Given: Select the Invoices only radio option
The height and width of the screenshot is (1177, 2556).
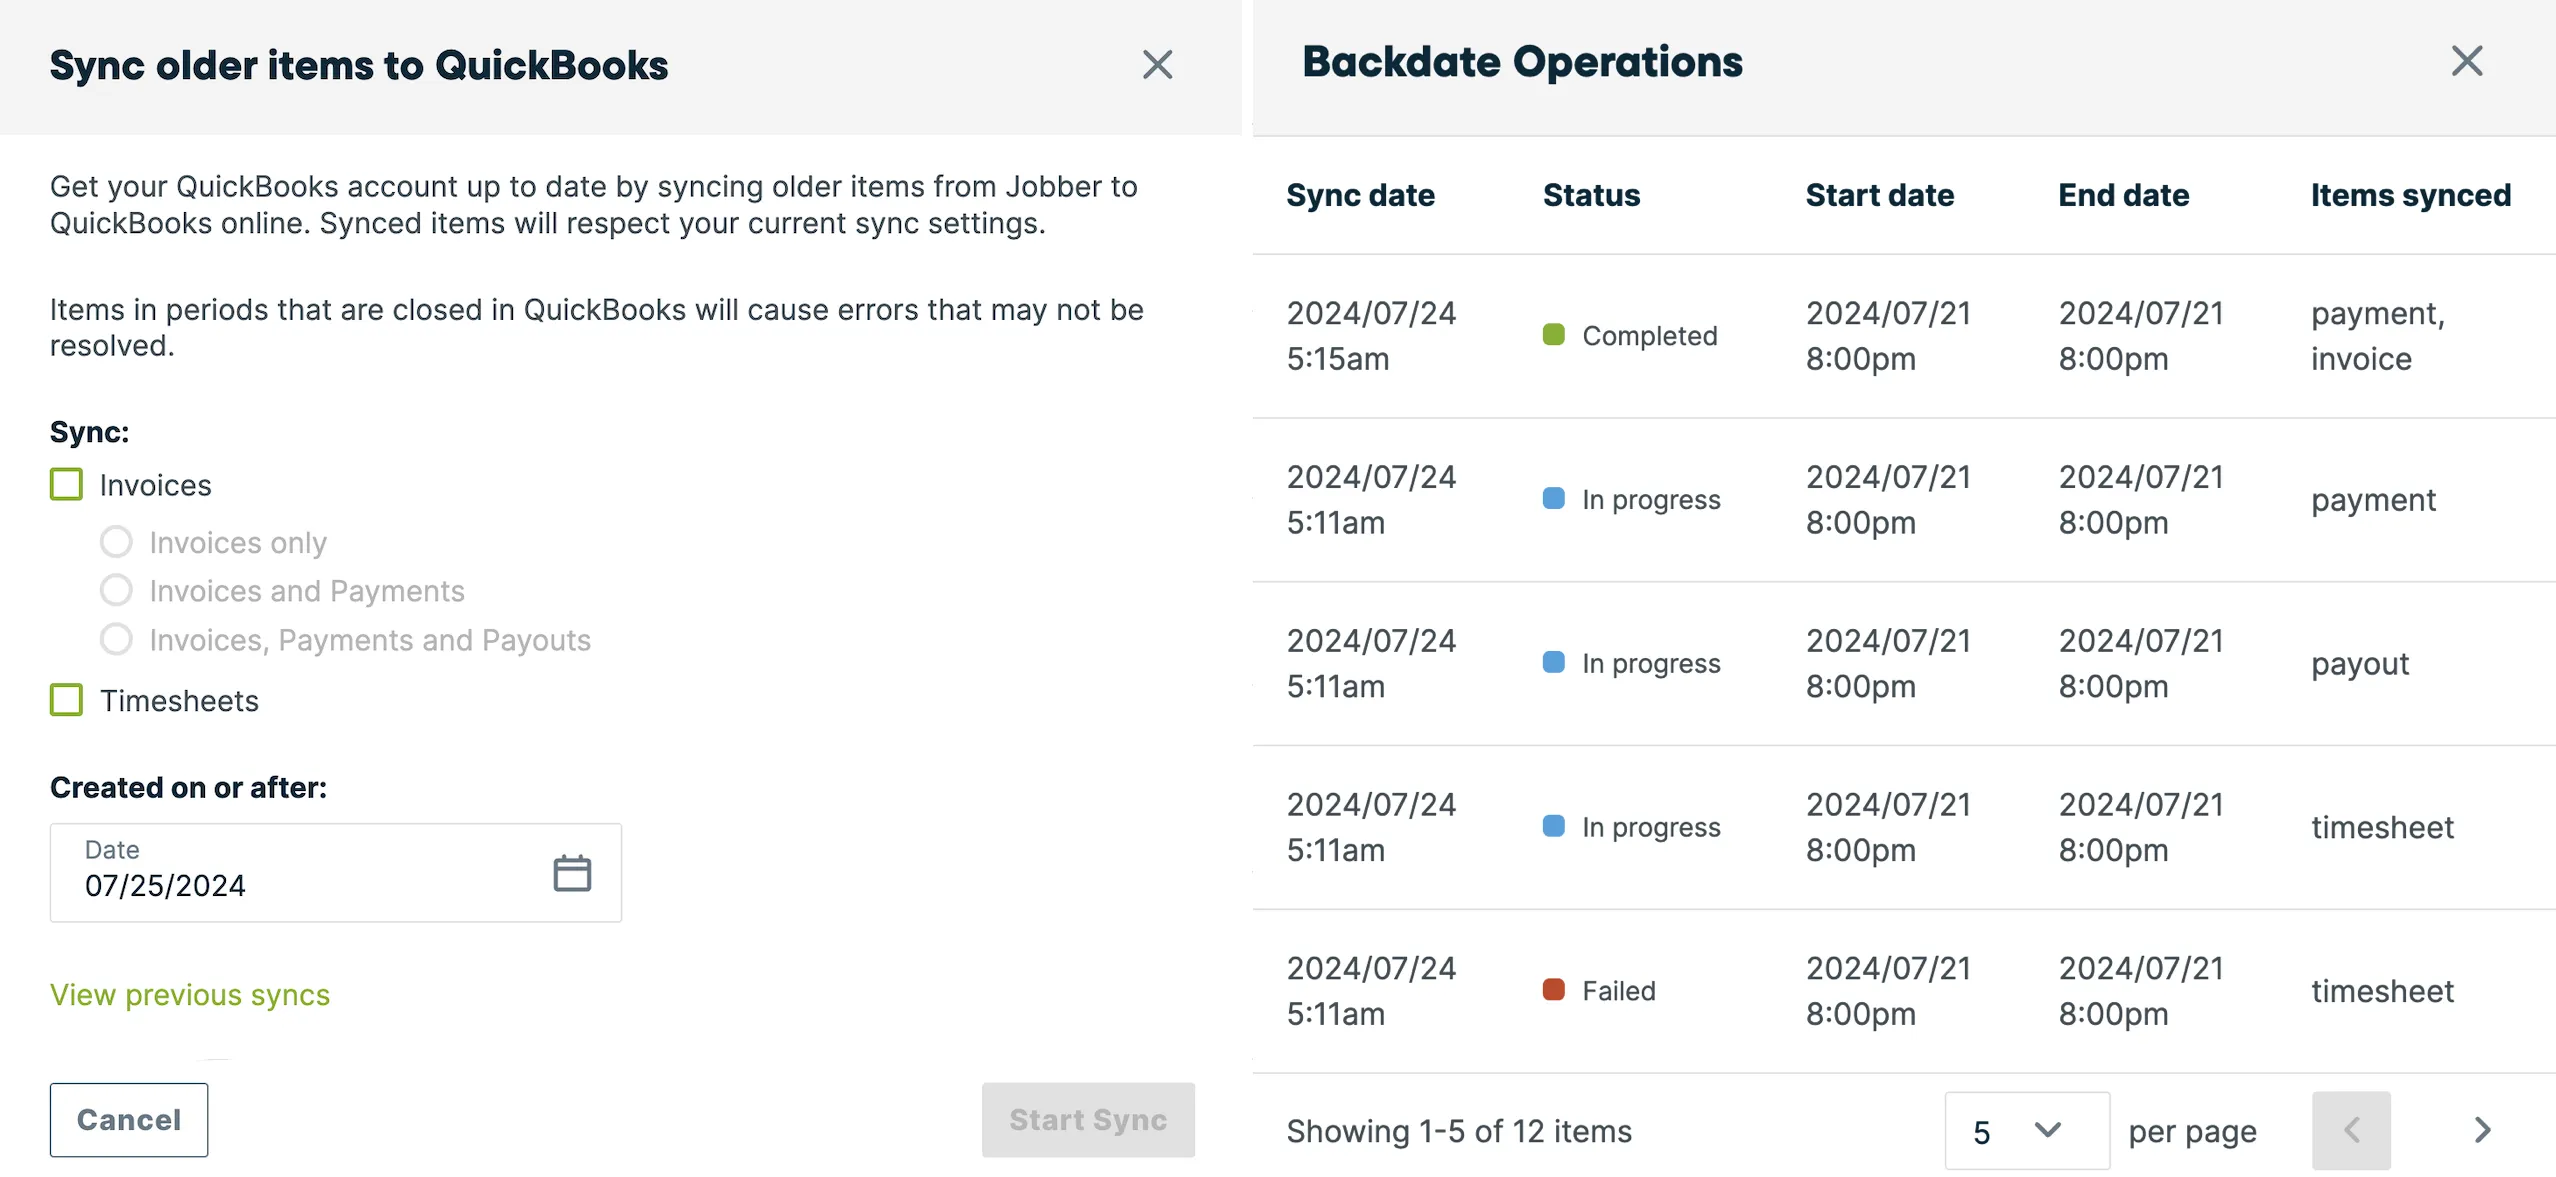Looking at the screenshot, I should click(x=116, y=542).
